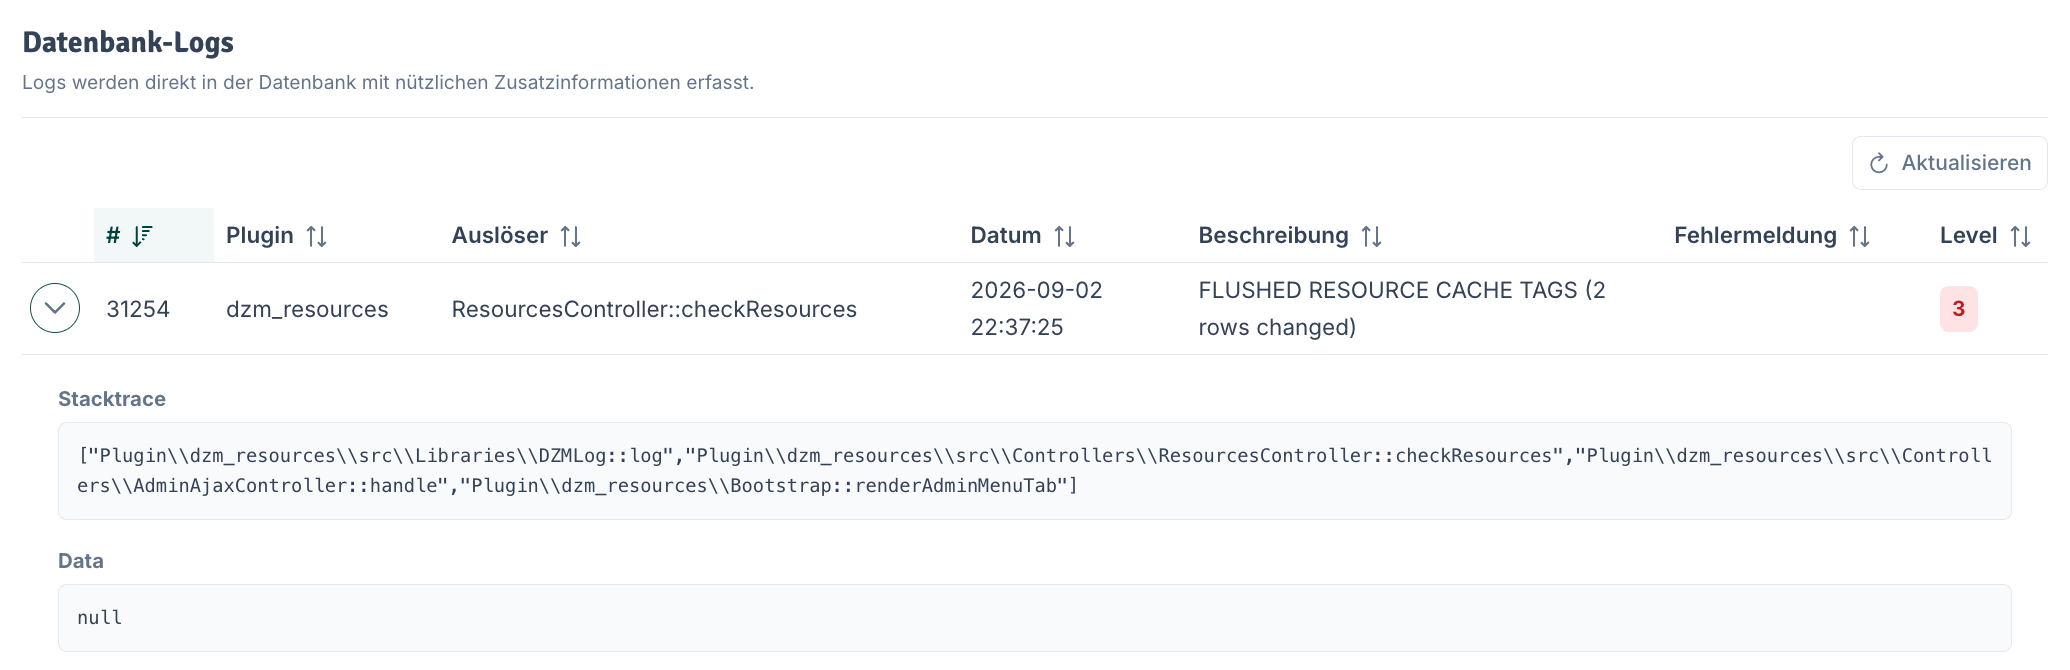Click the Aktualisieren refresh button
This screenshot has height=670, width=2070.
coord(1949,163)
